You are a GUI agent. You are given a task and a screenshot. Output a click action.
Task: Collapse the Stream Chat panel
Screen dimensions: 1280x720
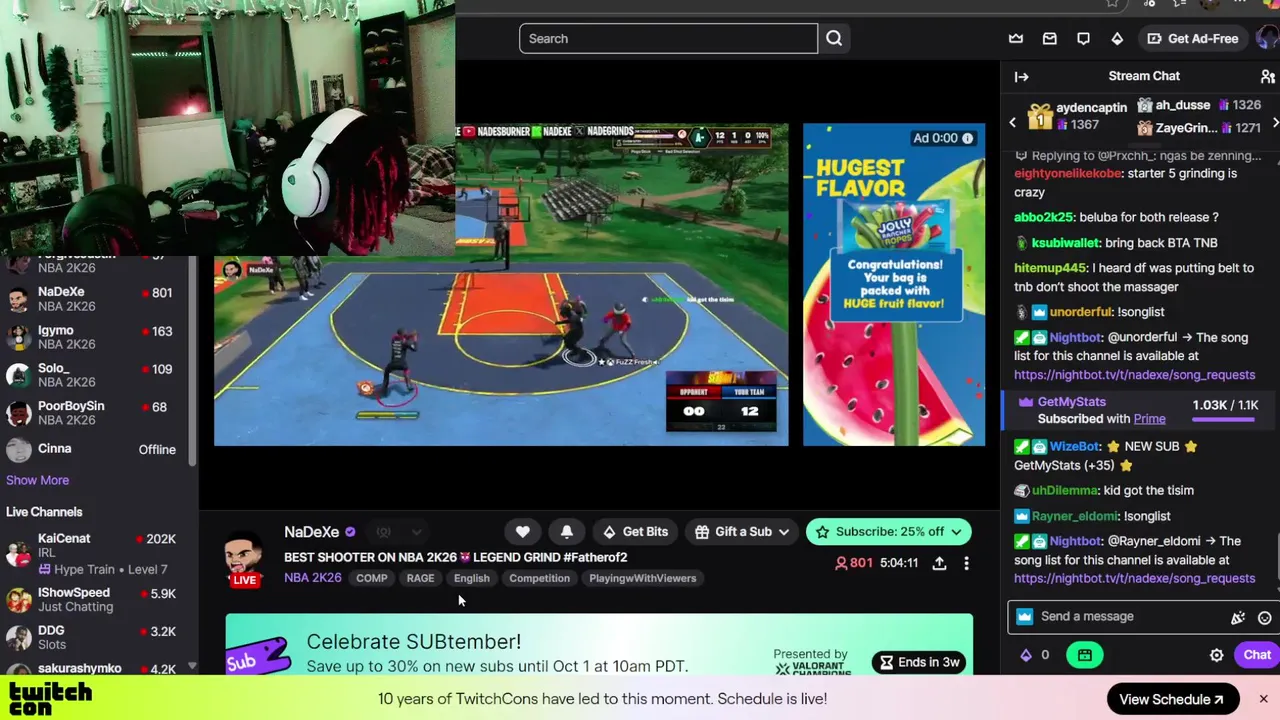1021,76
